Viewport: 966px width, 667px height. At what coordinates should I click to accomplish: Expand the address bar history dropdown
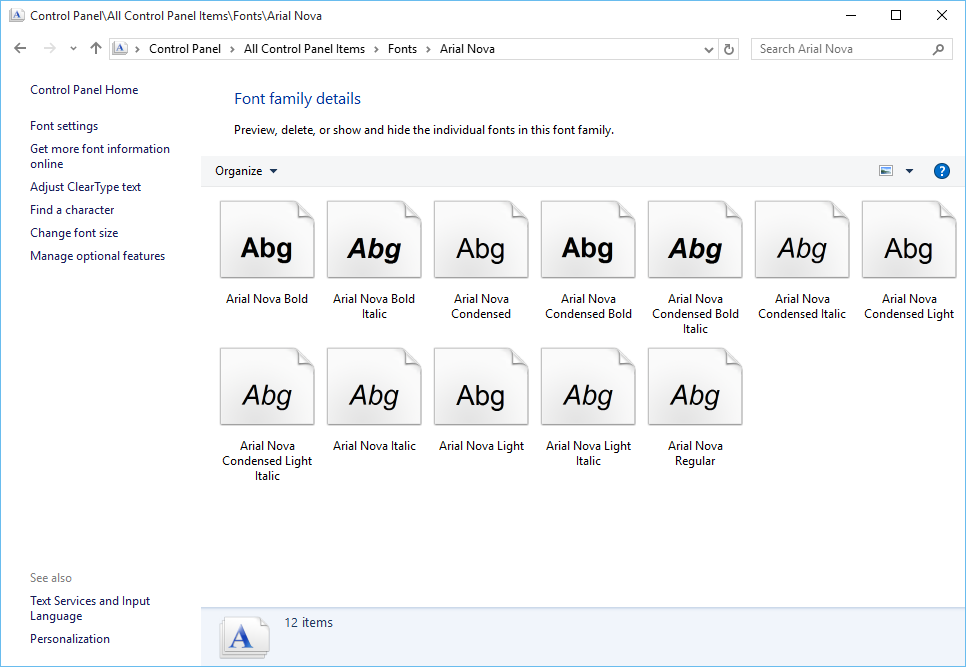click(708, 49)
